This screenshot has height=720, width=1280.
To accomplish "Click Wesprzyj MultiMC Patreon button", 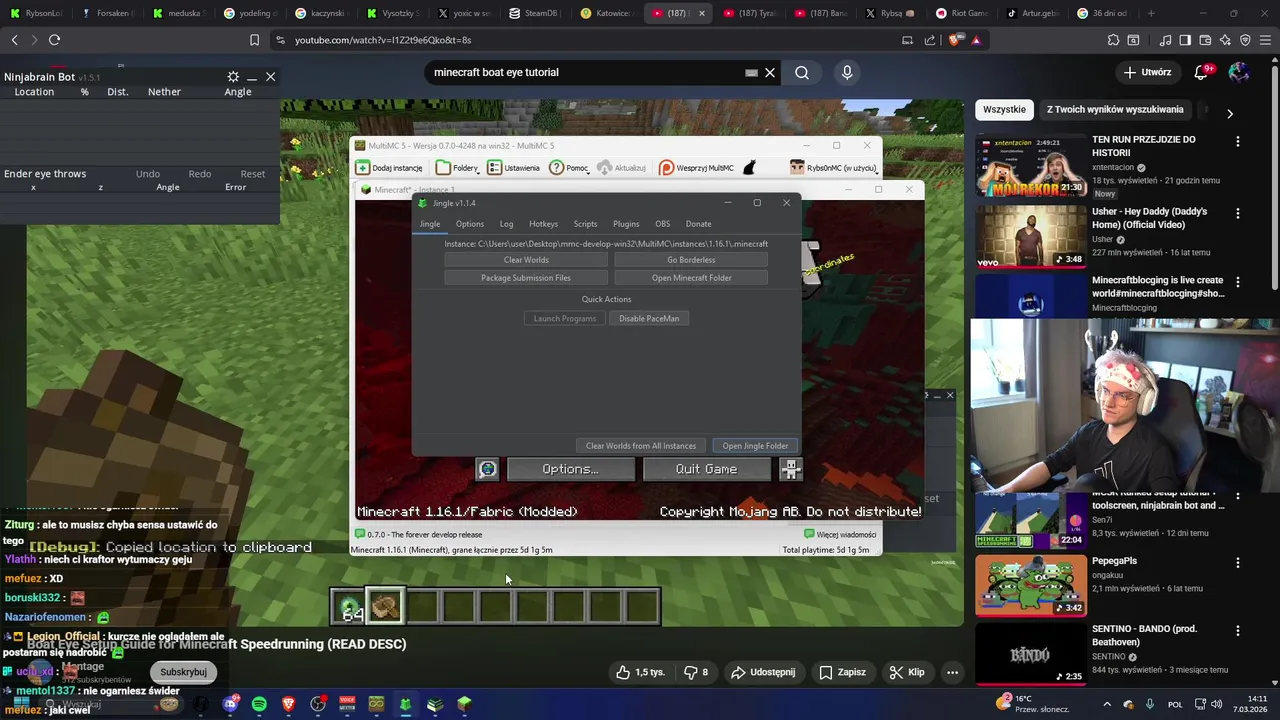I will click(x=696, y=167).
